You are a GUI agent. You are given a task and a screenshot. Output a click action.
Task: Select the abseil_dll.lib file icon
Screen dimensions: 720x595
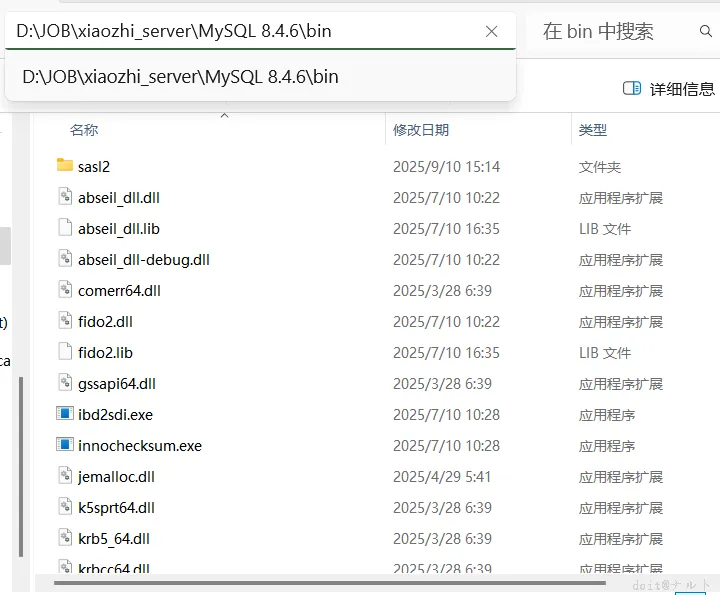coord(65,228)
